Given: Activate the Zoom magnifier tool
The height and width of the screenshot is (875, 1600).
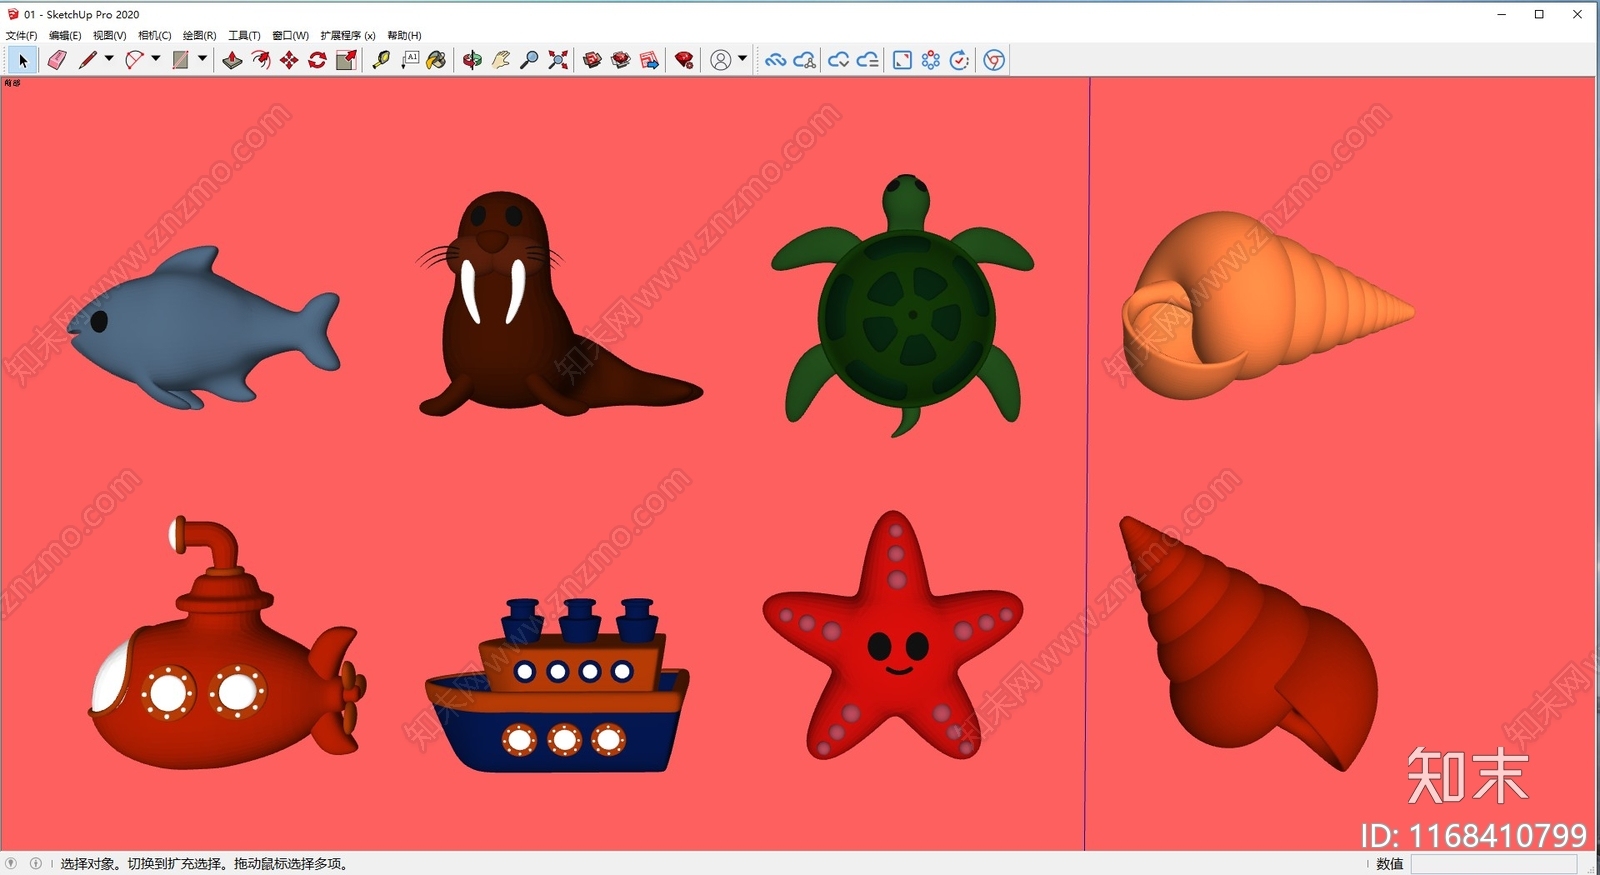Looking at the screenshot, I should 530,60.
